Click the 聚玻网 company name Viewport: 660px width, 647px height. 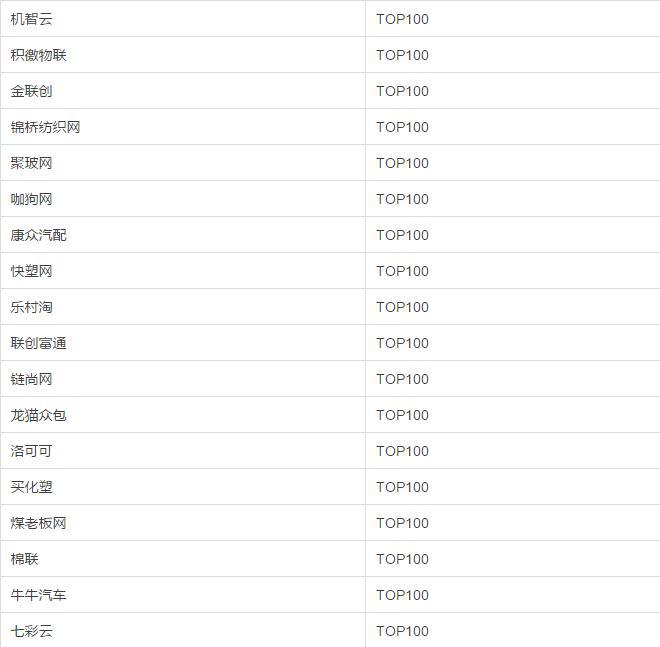[32, 163]
